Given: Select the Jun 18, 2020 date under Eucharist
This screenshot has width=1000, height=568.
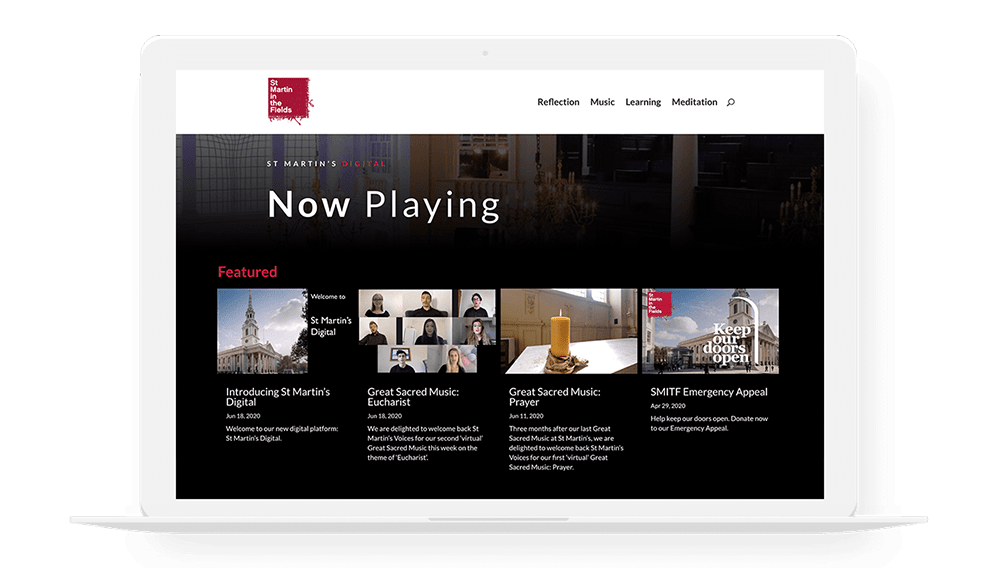Looking at the screenshot, I should (385, 416).
